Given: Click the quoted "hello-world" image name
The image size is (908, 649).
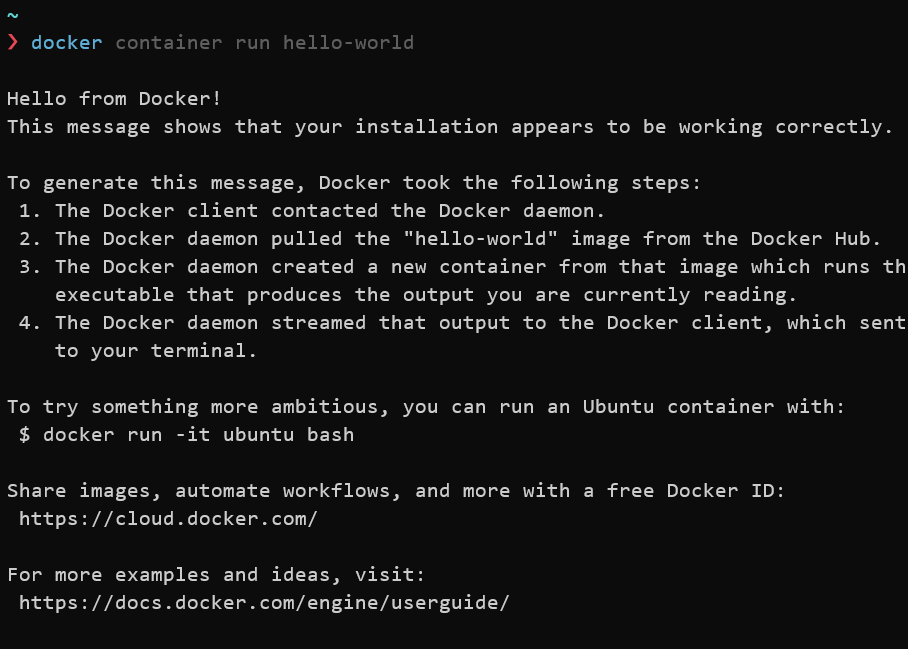Looking at the screenshot, I should 480,239.
